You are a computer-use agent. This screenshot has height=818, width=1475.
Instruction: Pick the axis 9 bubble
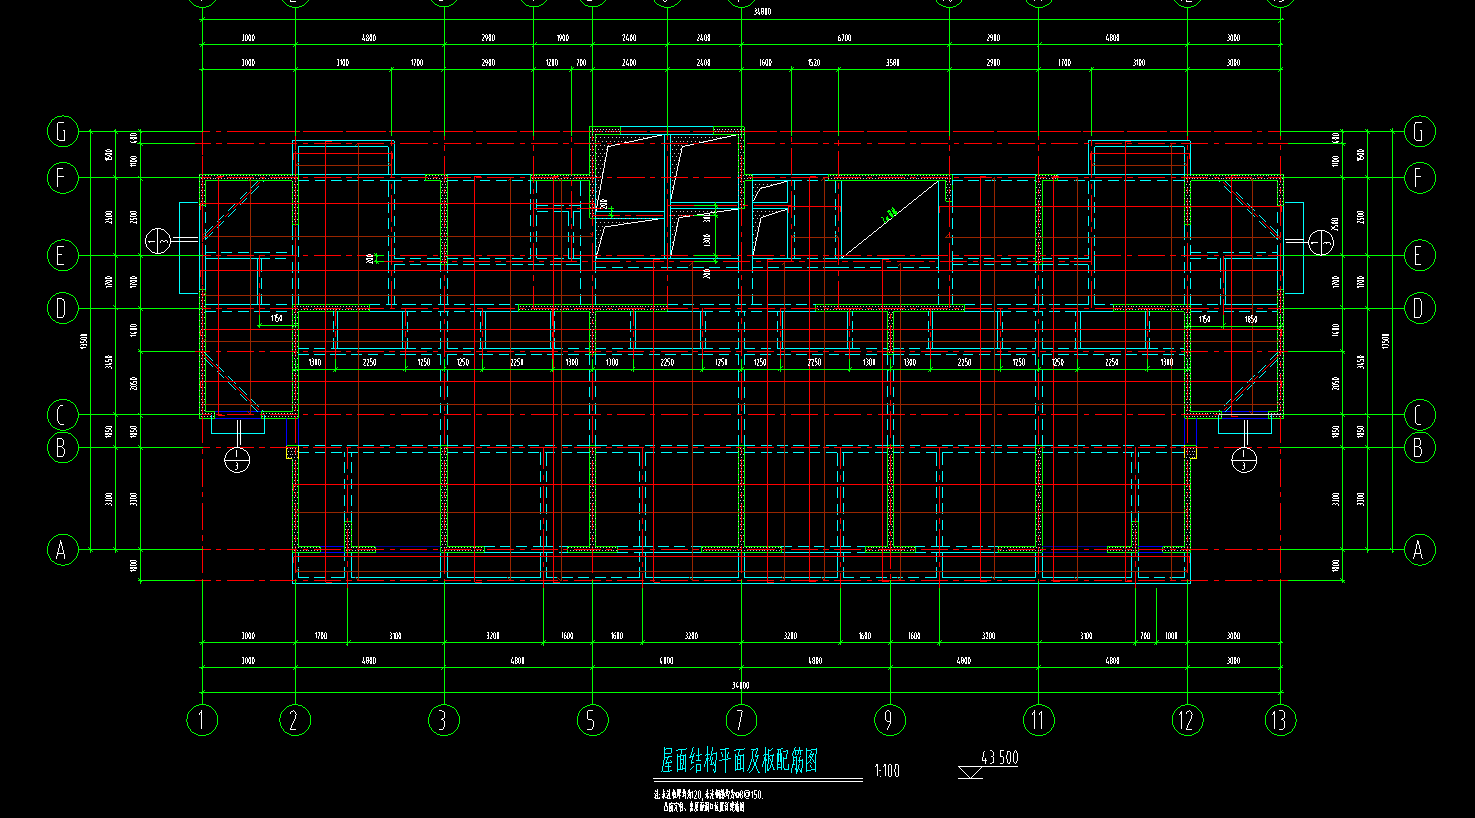889,720
